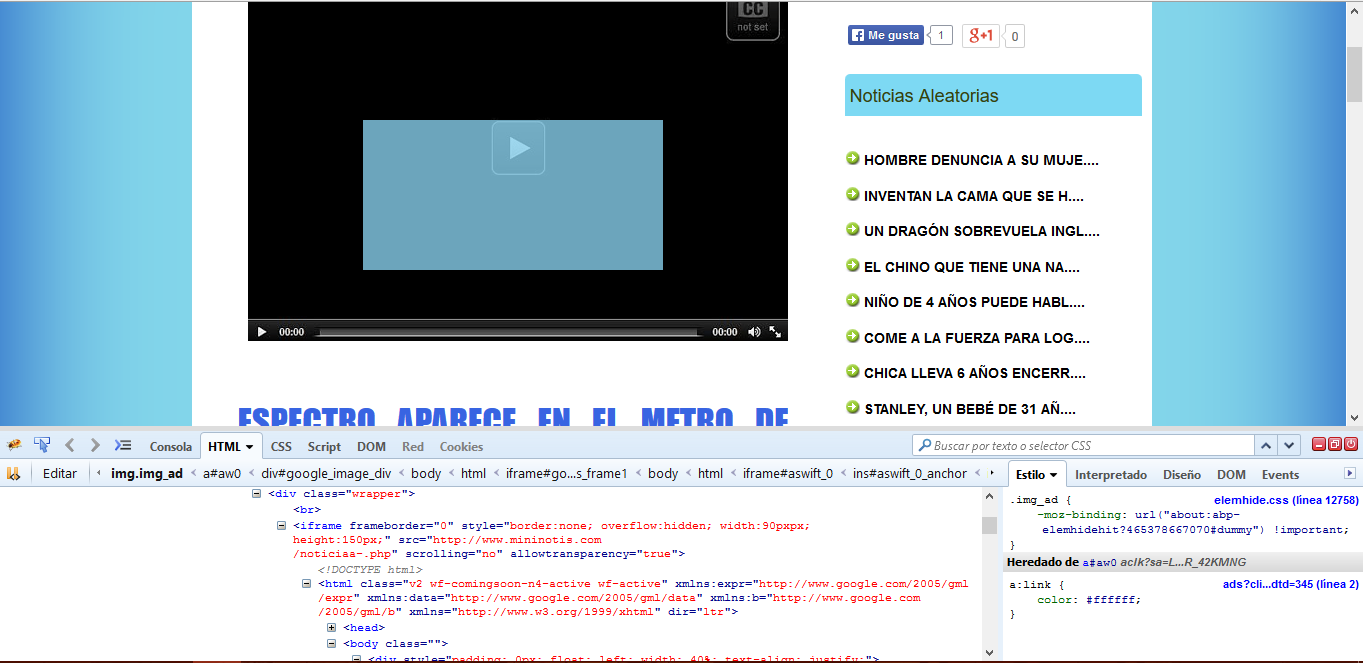Viewport: 1363px width, 663px height.
Task: Open the DOM side panel tab
Action: click(1231, 475)
